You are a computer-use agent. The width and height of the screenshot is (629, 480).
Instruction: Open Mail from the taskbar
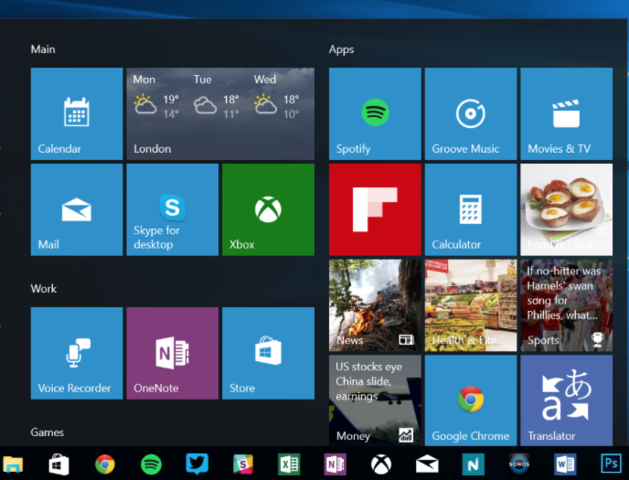pyautogui.click(x=427, y=464)
